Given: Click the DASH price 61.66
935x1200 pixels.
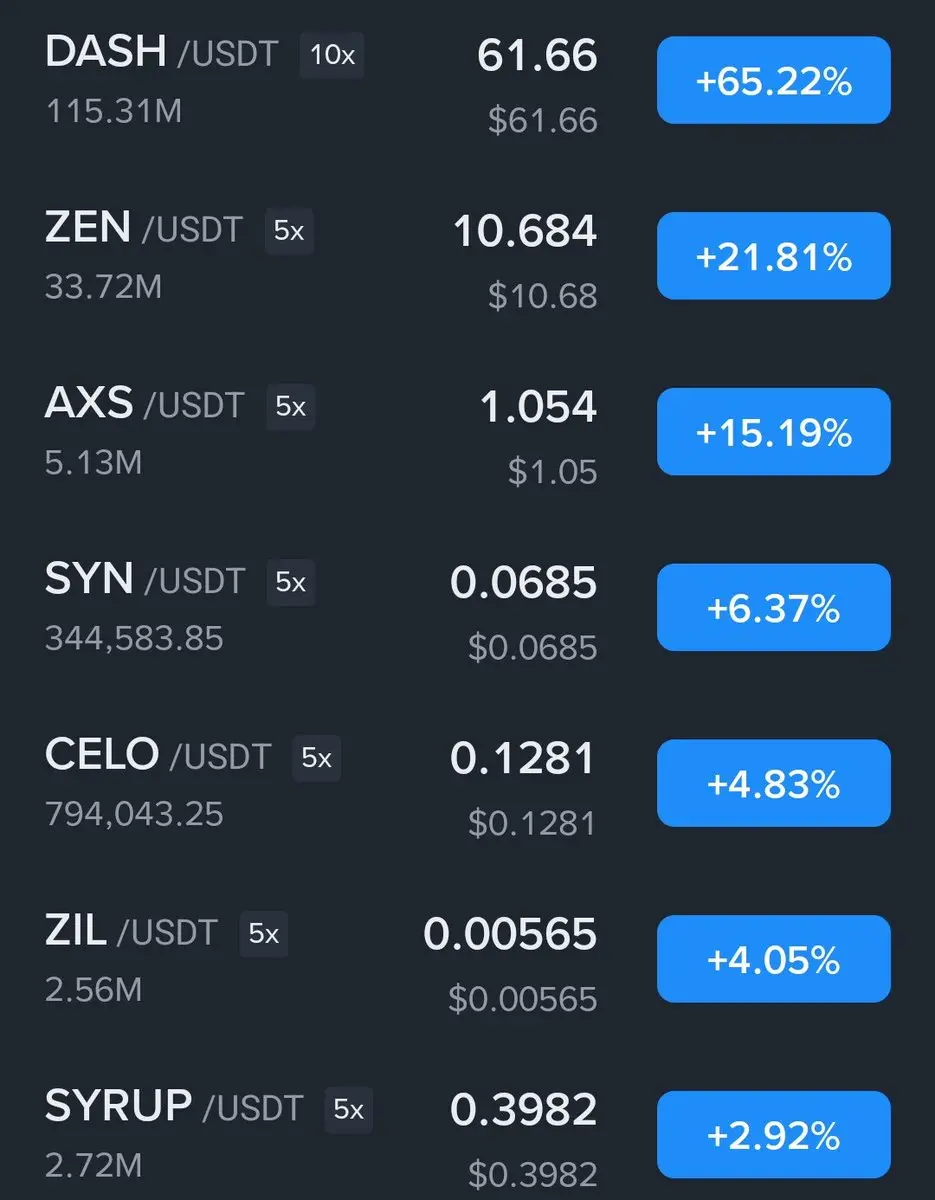Looking at the screenshot, I should point(537,56).
